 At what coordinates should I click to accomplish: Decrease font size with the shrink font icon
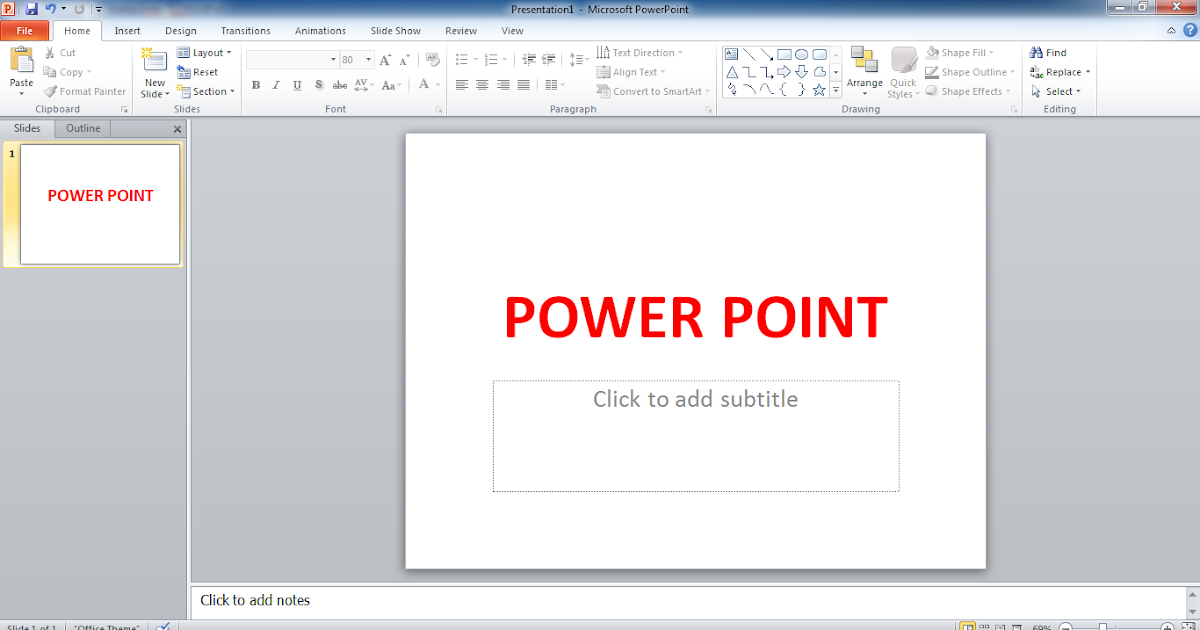pos(405,60)
